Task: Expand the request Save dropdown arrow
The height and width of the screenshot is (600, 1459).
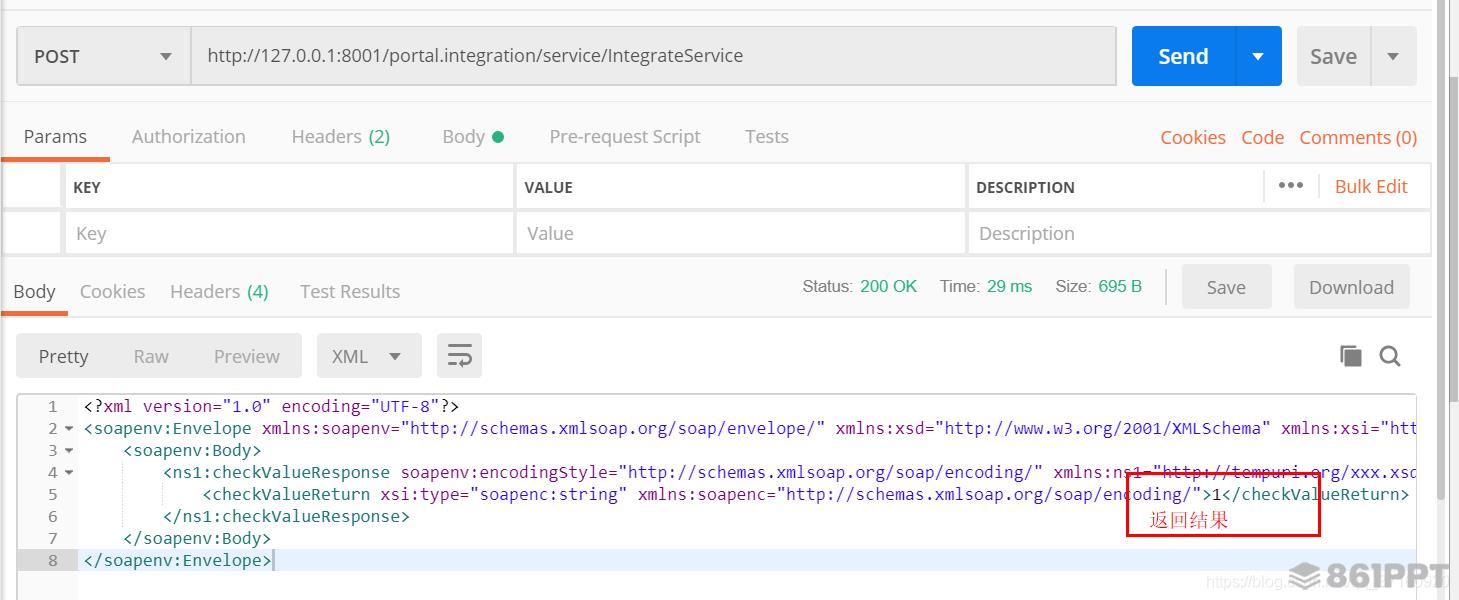Action: 1393,56
